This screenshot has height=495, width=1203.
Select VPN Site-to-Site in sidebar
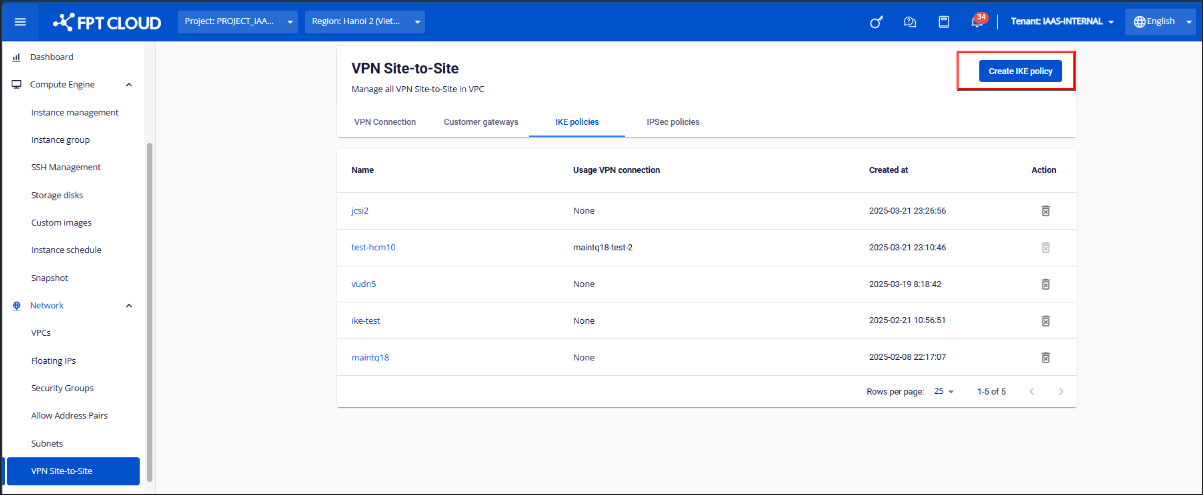pos(73,471)
